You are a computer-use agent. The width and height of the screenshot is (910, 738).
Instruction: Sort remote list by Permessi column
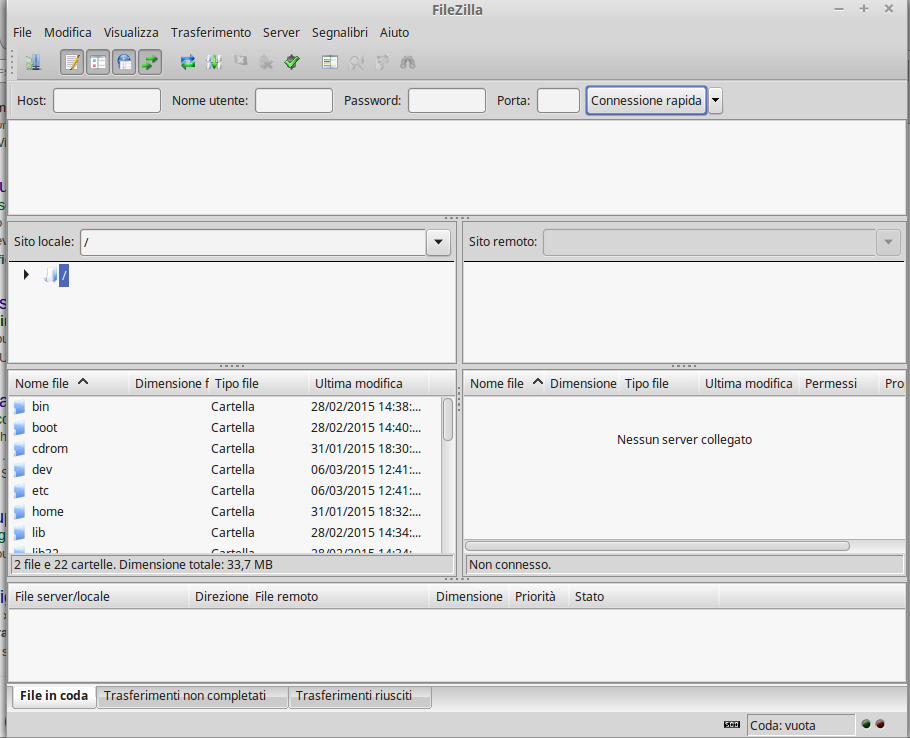click(838, 384)
